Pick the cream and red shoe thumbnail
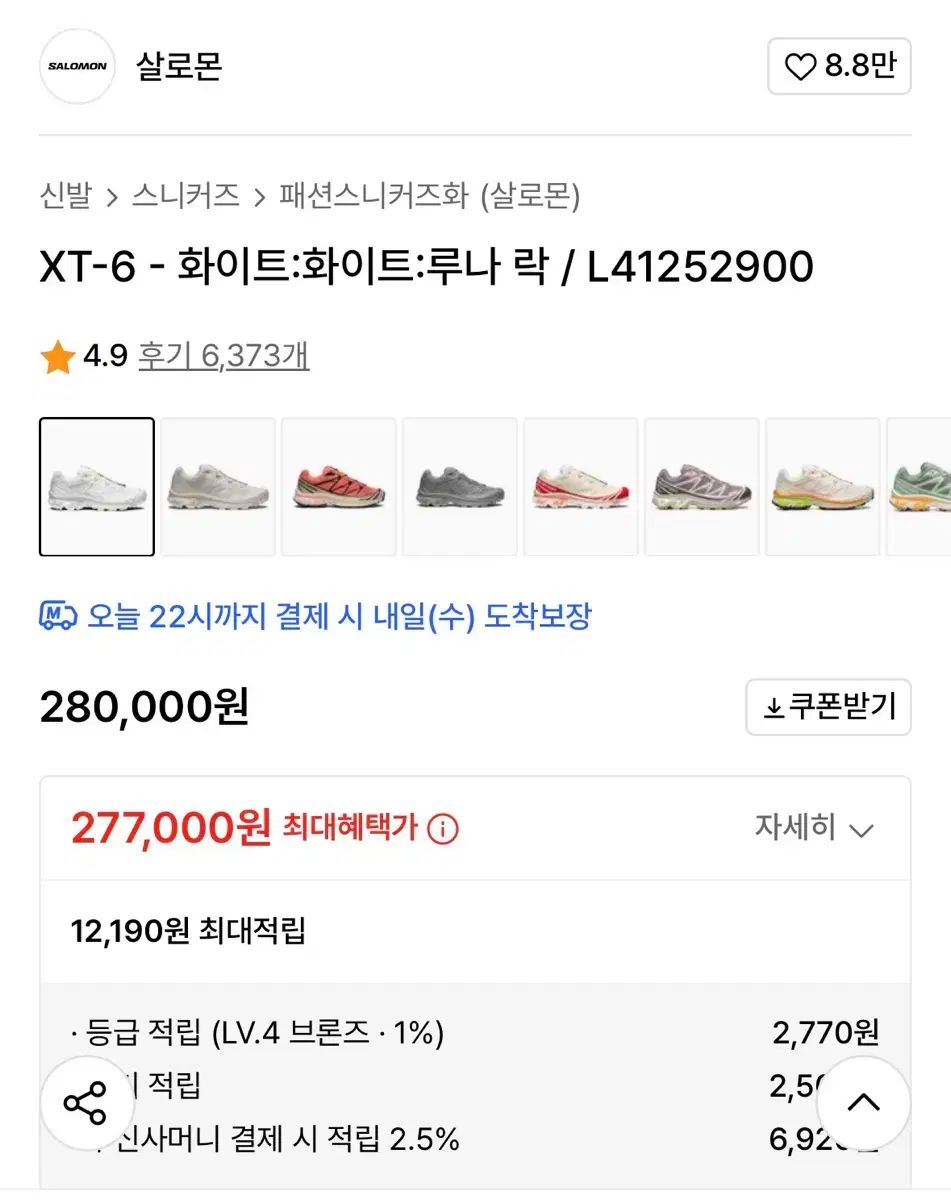Viewport: 951px width, 1200px height. [x=581, y=487]
